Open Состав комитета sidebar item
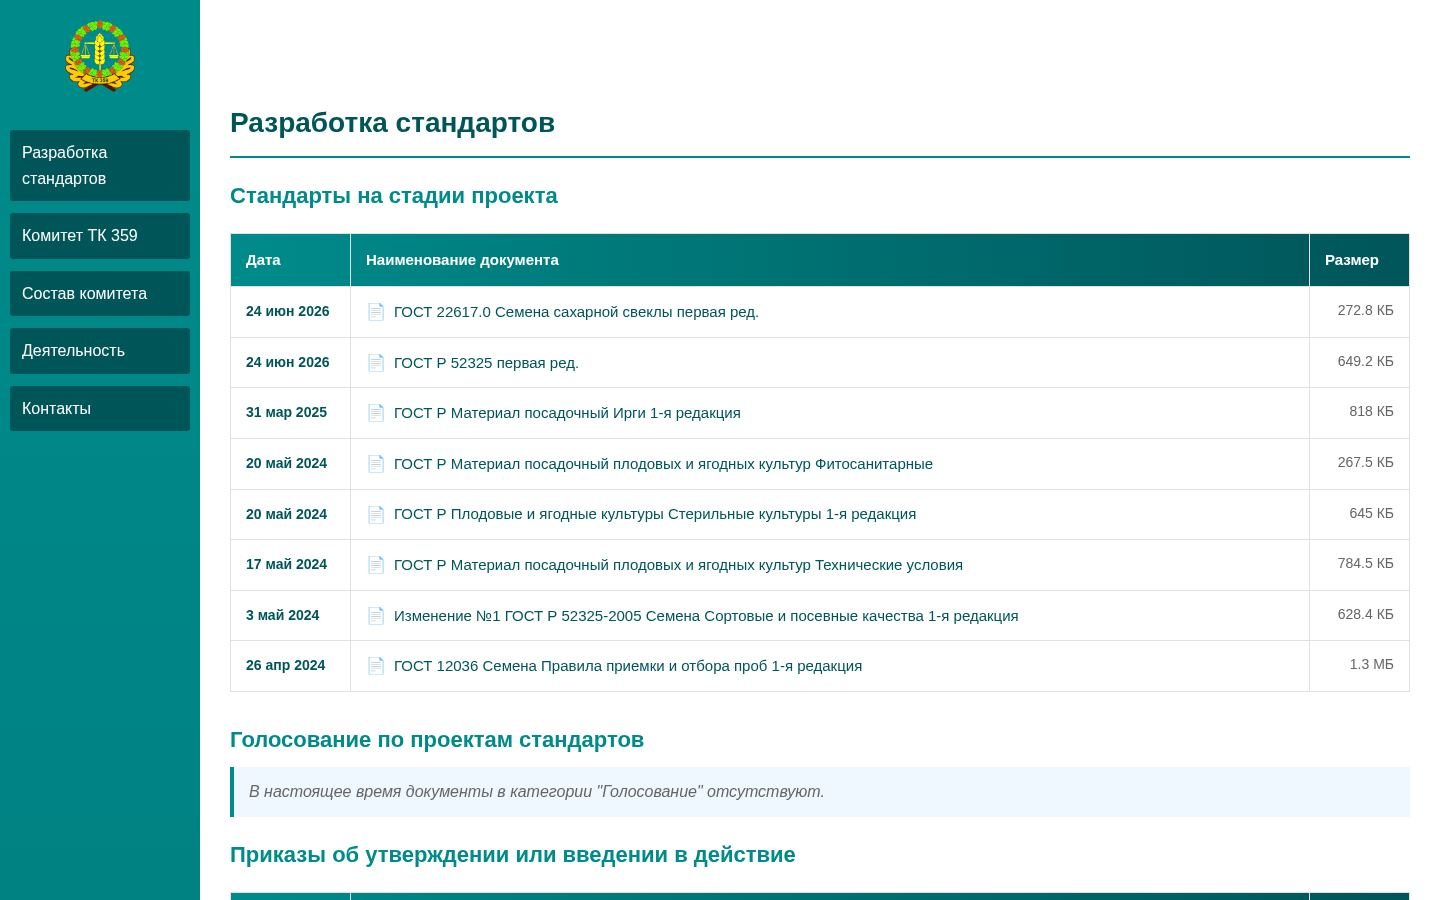This screenshot has height=900, width=1440. [100, 294]
